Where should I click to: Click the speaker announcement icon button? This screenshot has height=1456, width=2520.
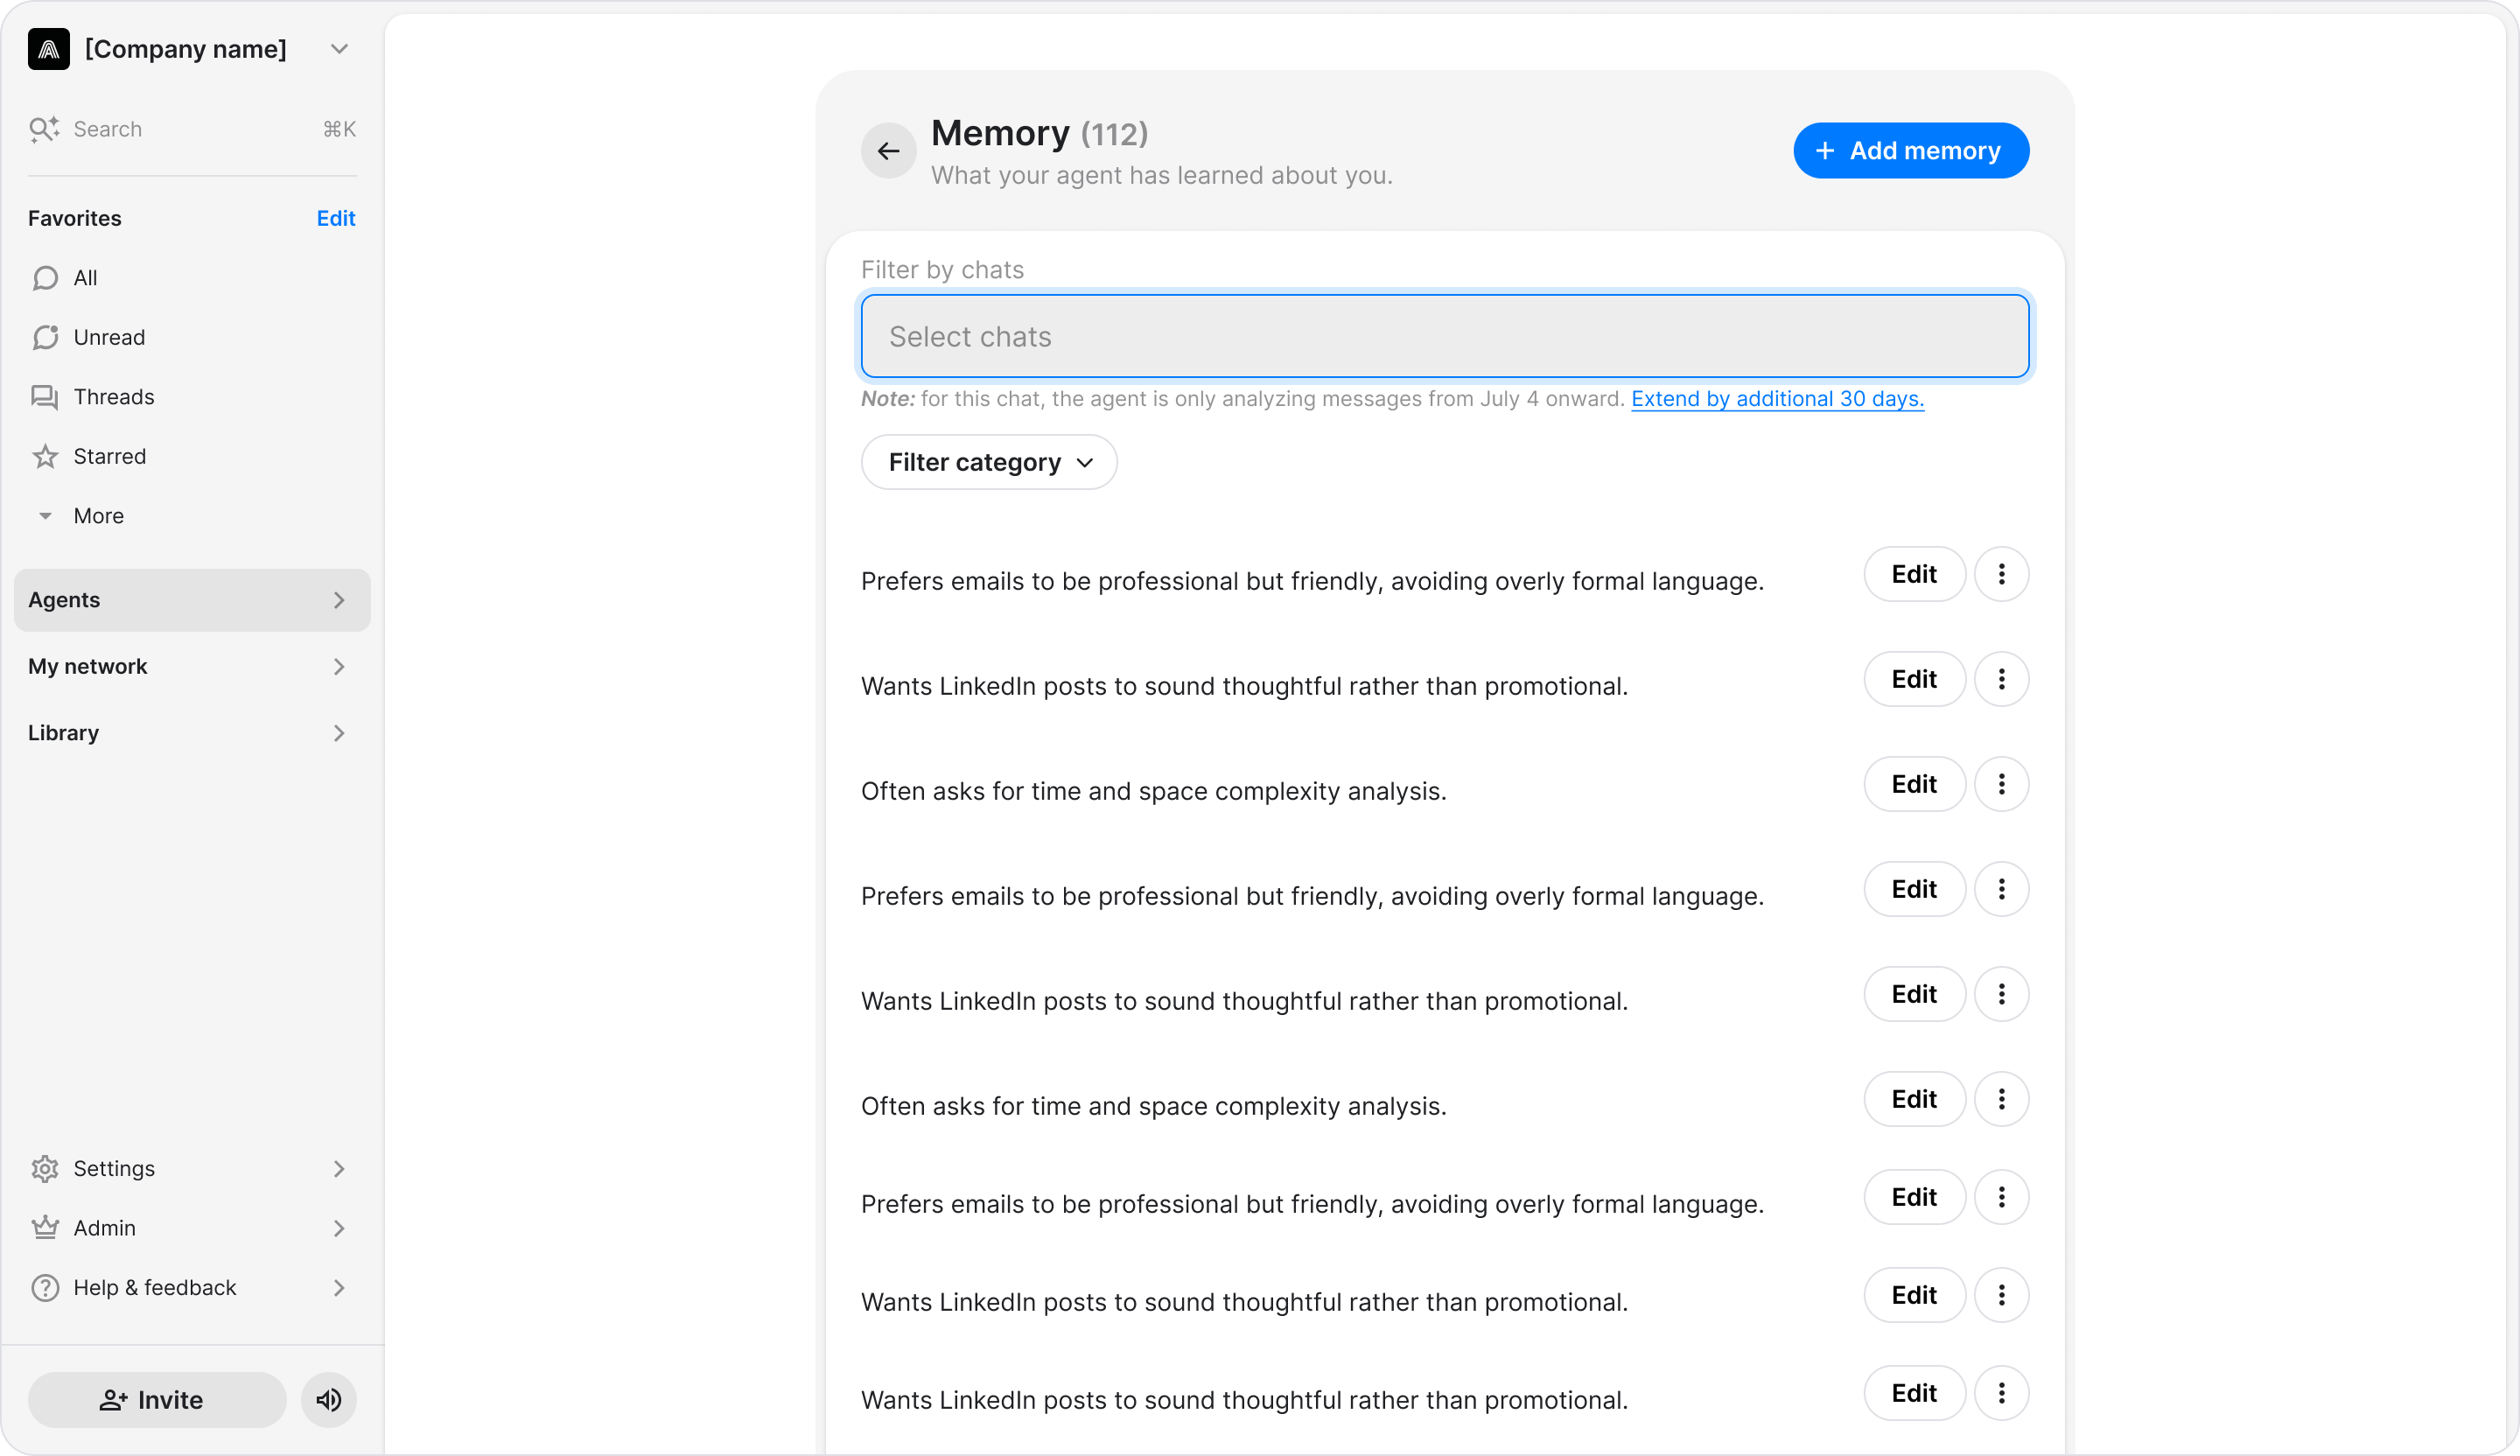tap(329, 1399)
